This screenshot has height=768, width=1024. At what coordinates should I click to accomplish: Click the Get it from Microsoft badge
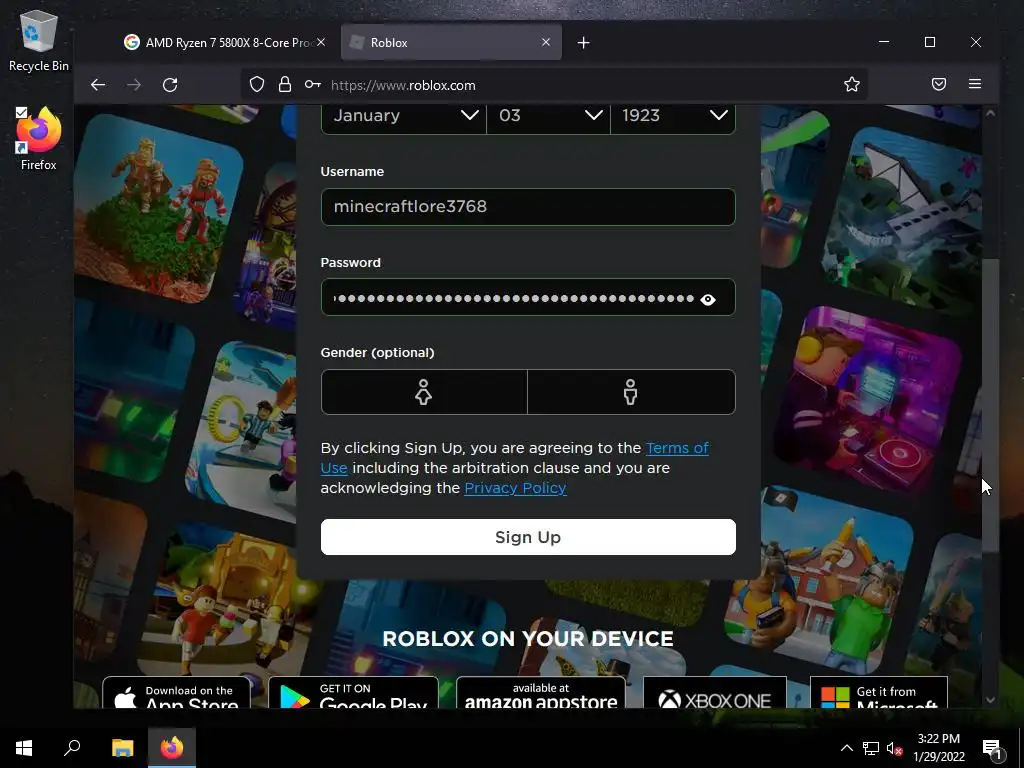[x=878, y=694]
